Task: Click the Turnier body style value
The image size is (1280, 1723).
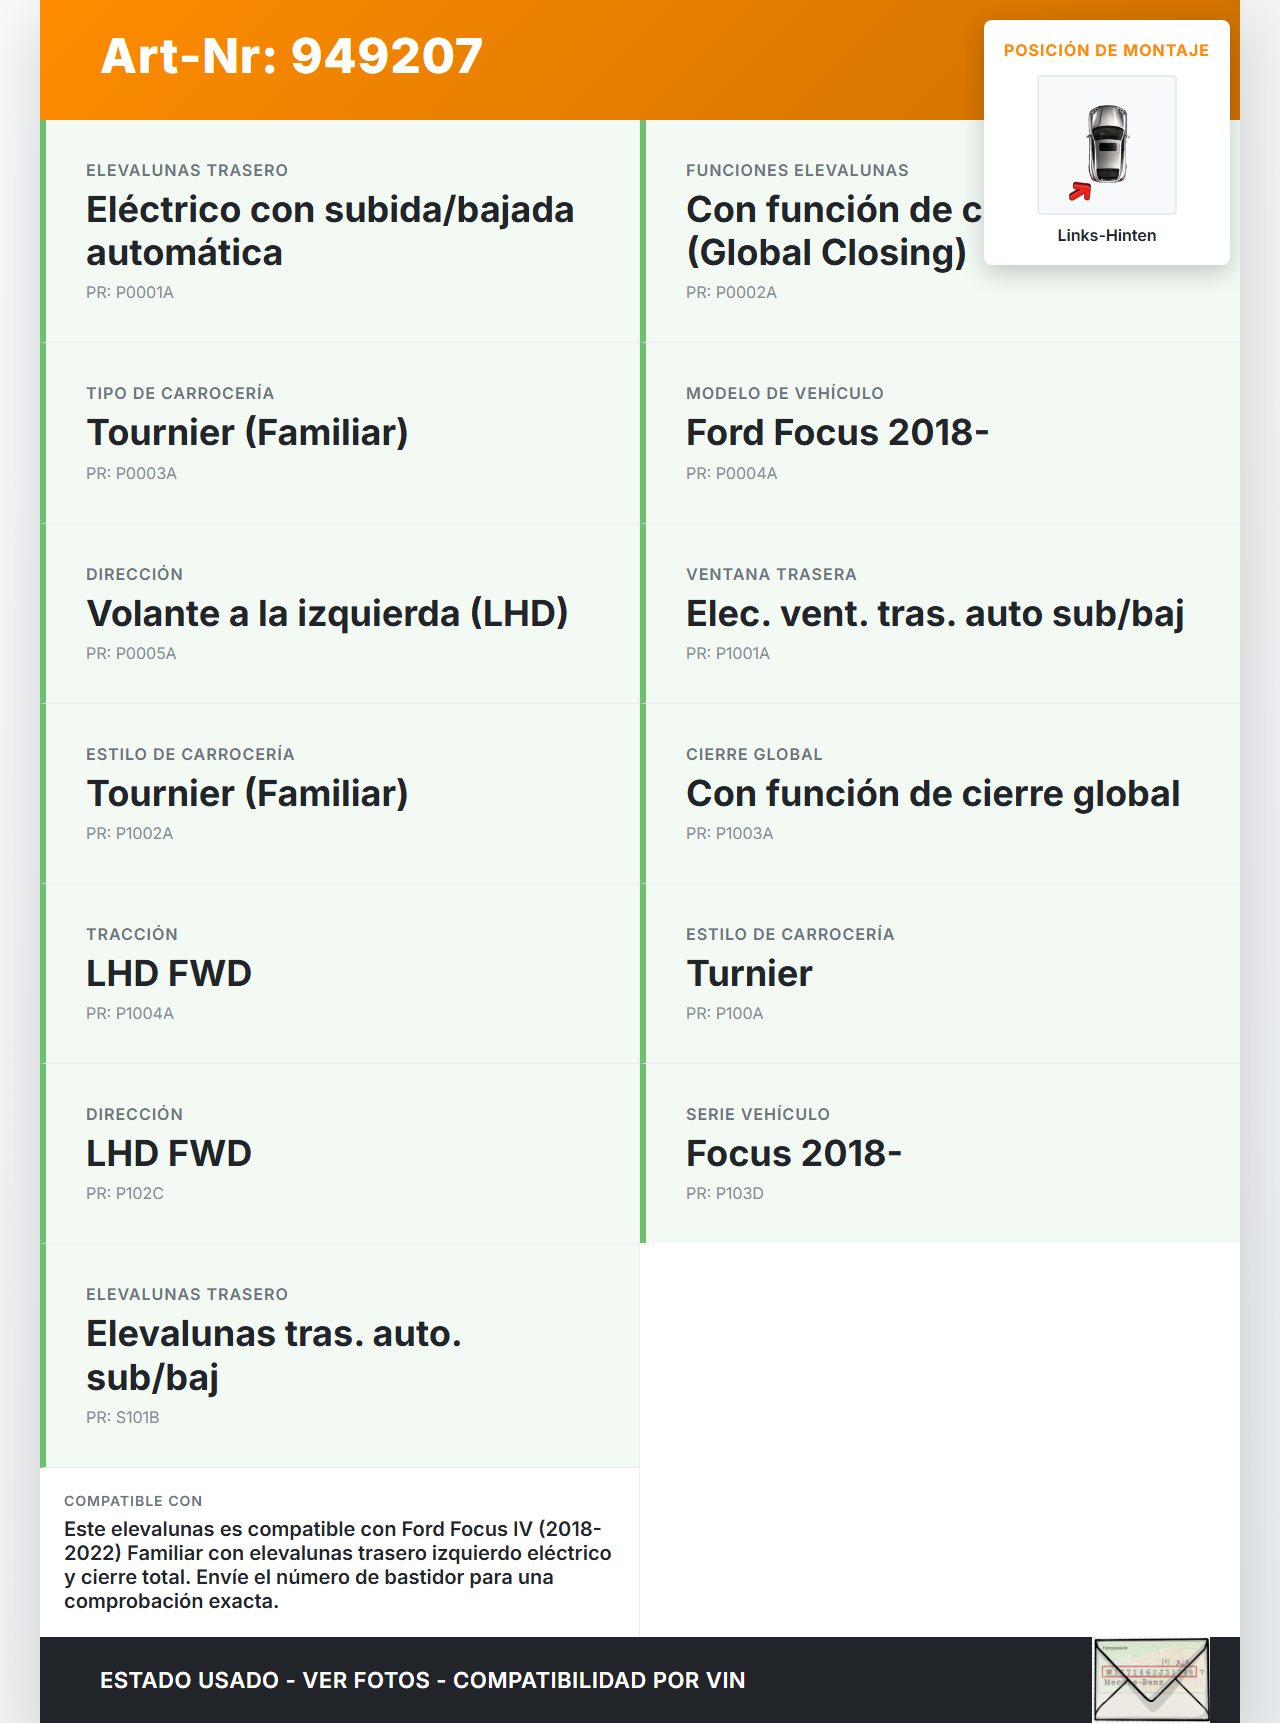Action: tap(749, 973)
